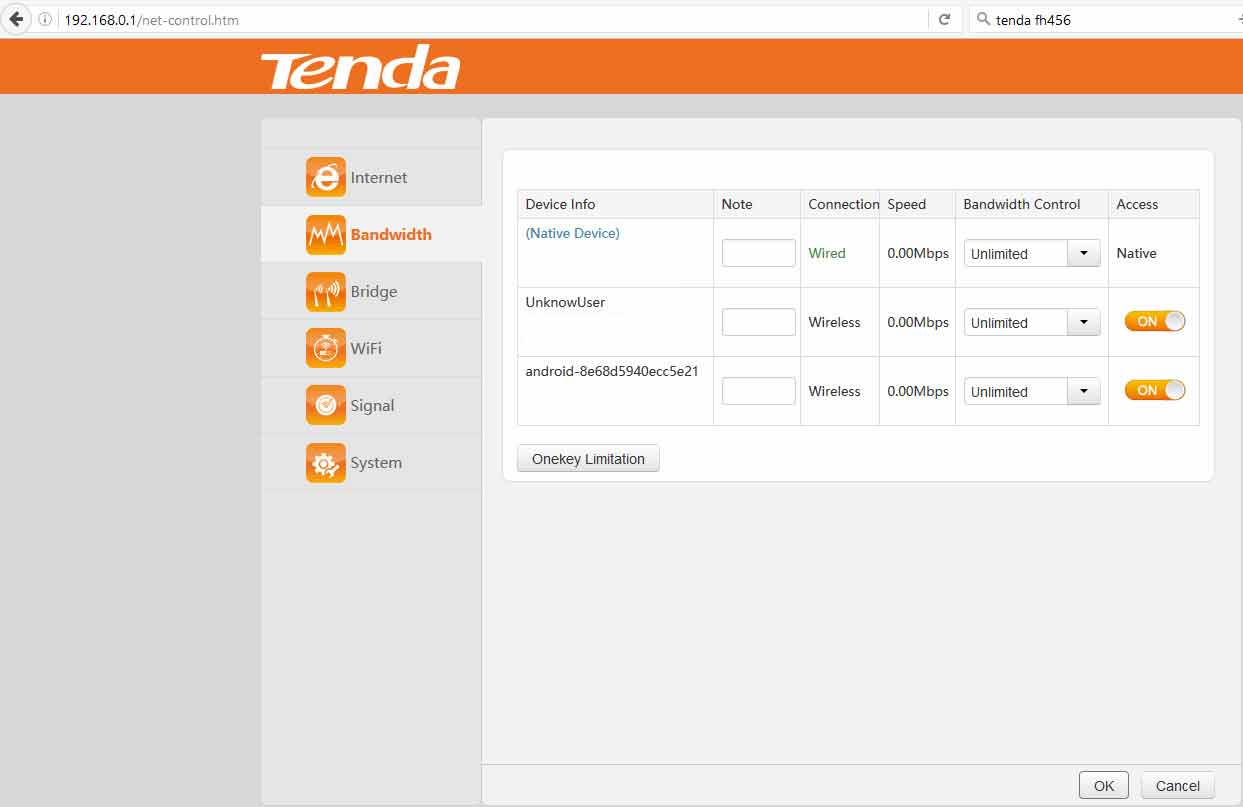The height and width of the screenshot is (807, 1243).
Task: Click the Bridge antenna icon
Action: point(326,291)
